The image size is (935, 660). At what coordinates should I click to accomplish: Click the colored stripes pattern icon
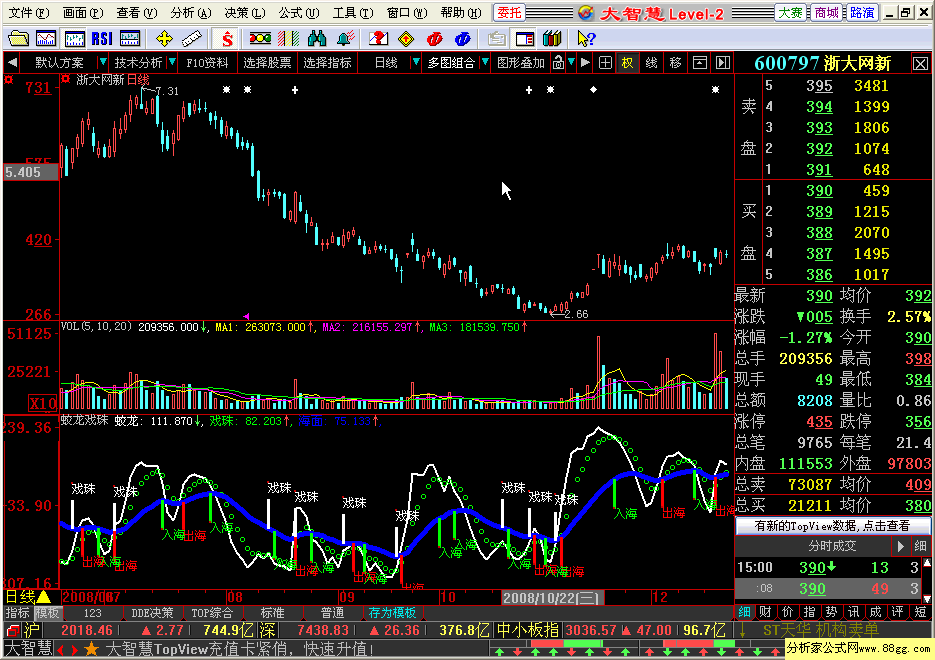click(x=289, y=39)
